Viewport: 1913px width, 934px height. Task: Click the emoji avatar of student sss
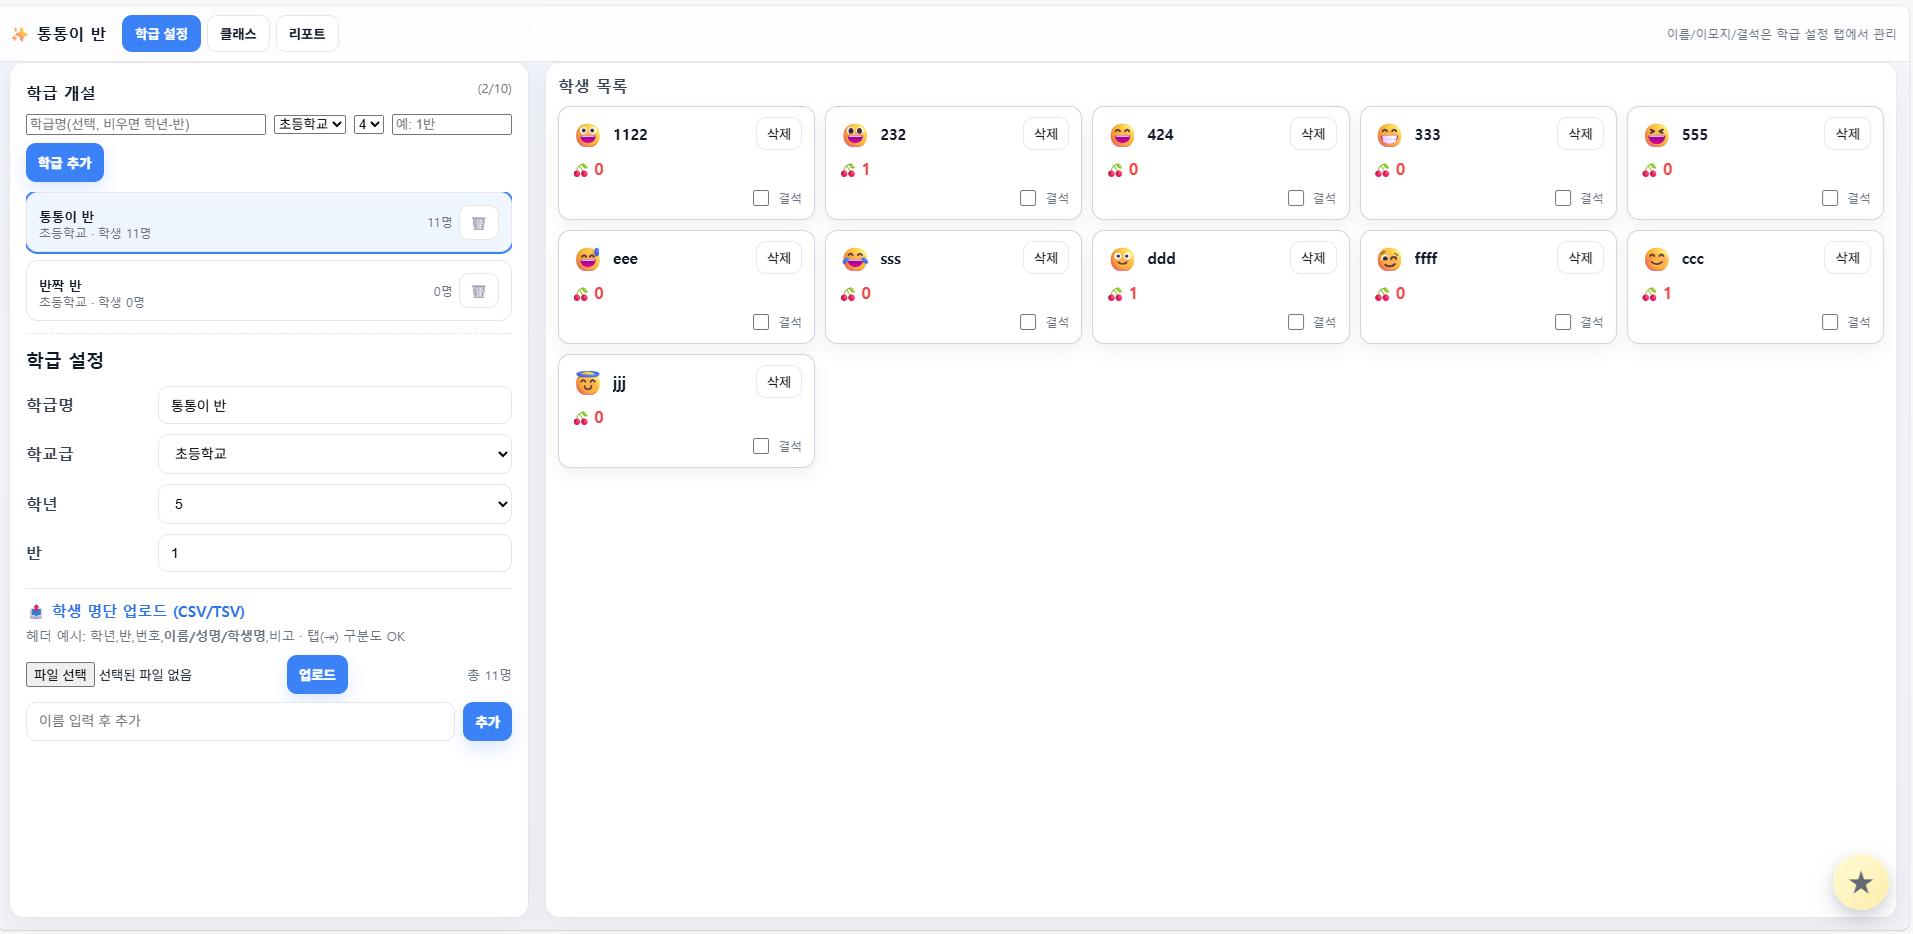[854, 259]
